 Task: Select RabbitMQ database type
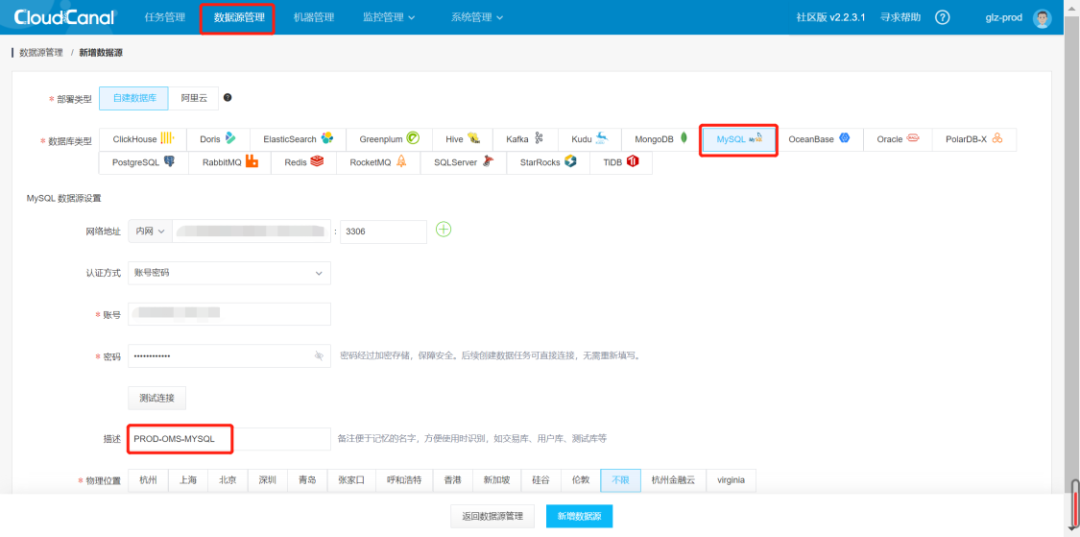pyautogui.click(x=229, y=162)
